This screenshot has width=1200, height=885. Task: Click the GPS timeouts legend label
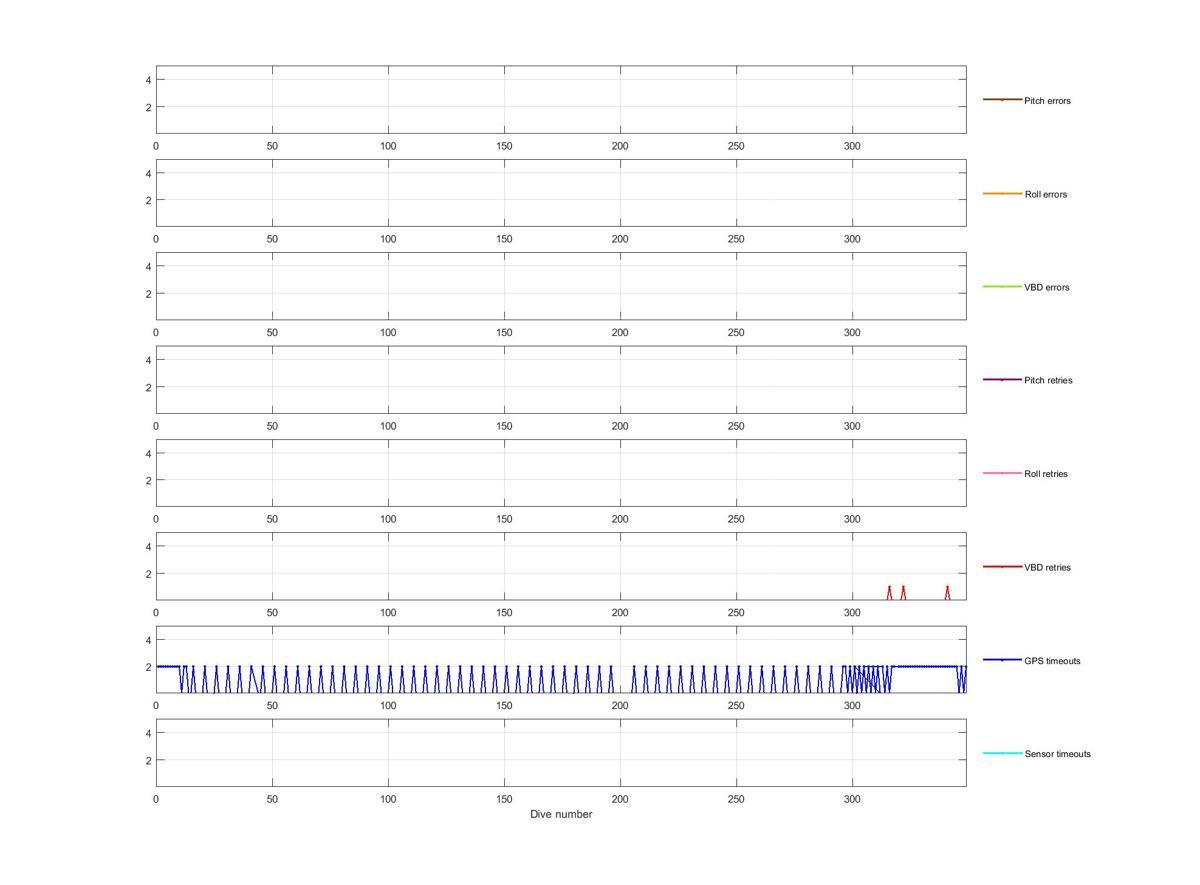(1052, 661)
